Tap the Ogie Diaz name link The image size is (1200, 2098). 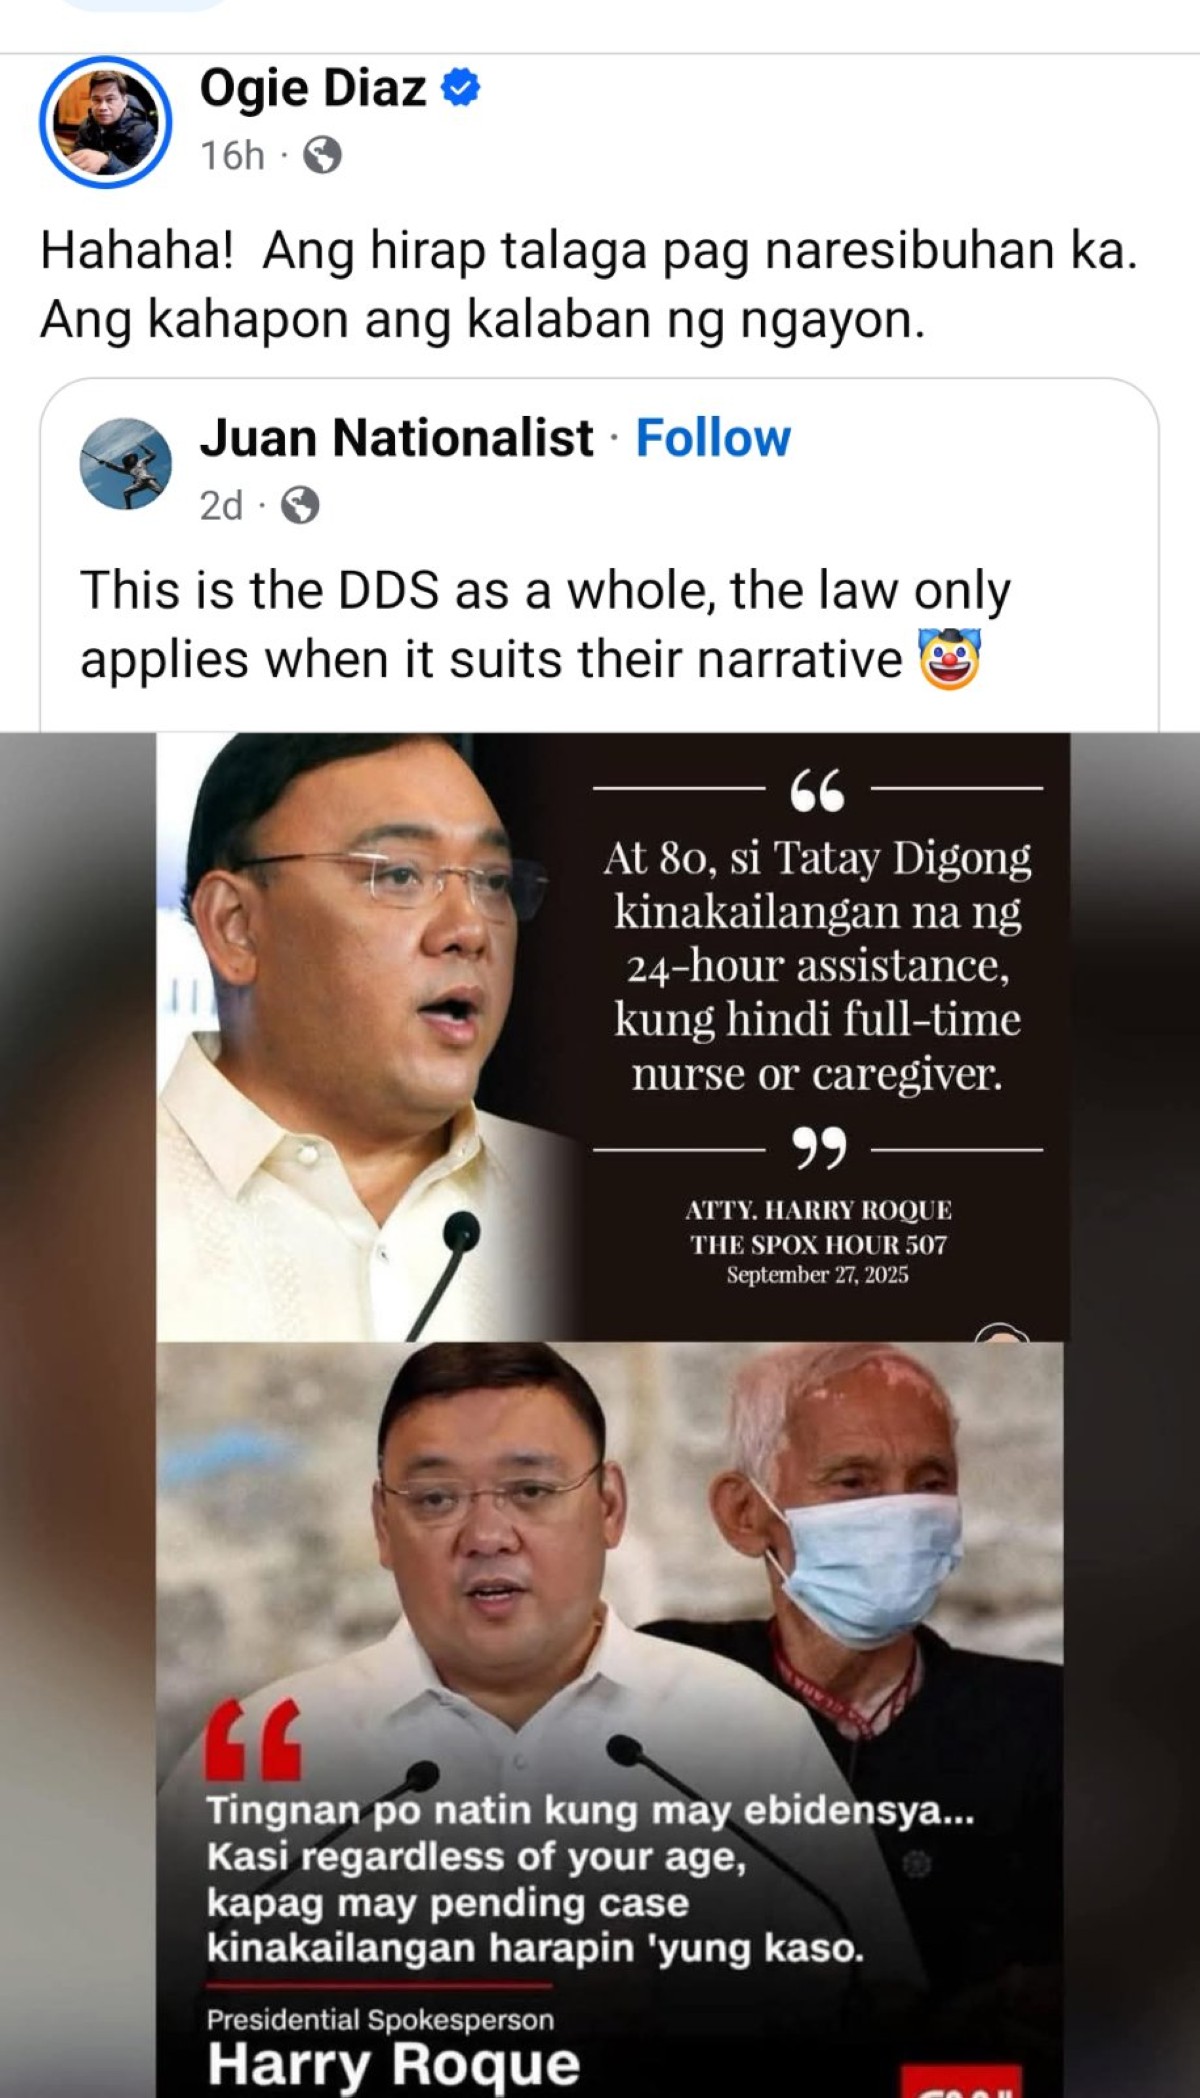(x=313, y=88)
